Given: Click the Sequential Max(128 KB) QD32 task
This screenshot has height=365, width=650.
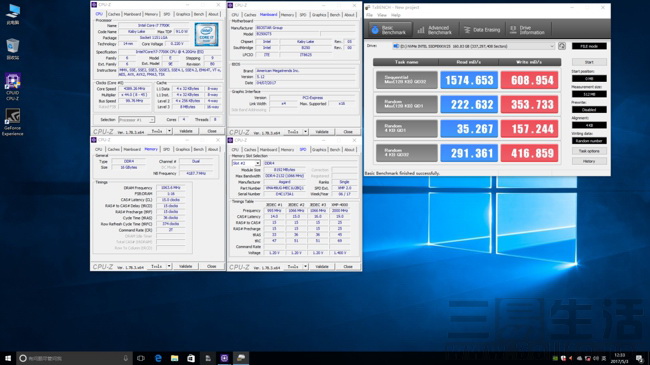Looking at the screenshot, I should (x=407, y=80).
